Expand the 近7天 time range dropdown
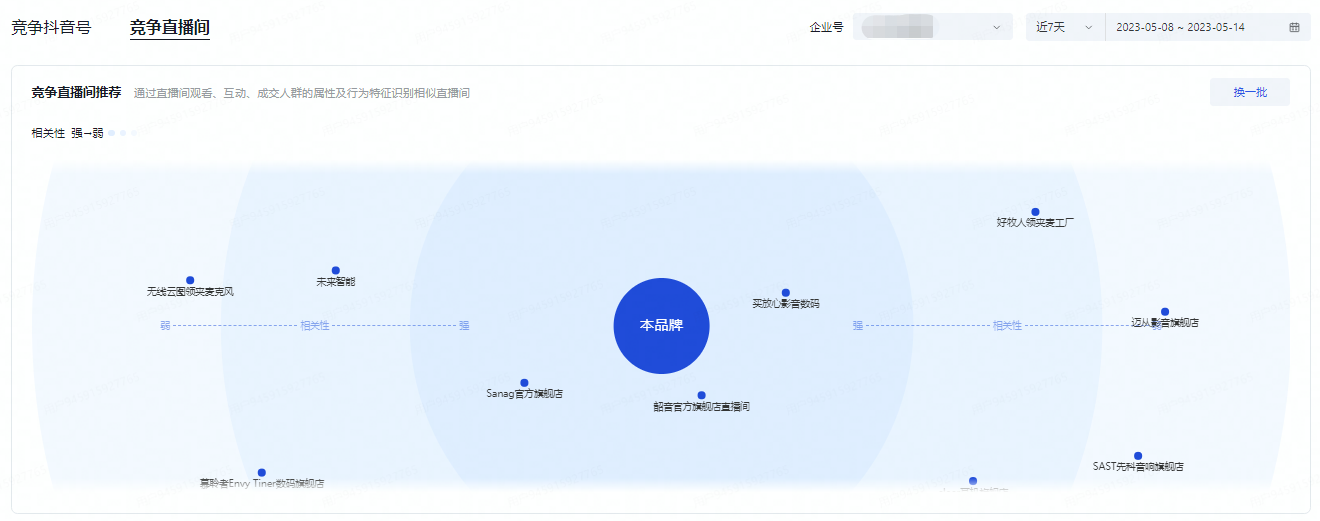 pos(1065,27)
